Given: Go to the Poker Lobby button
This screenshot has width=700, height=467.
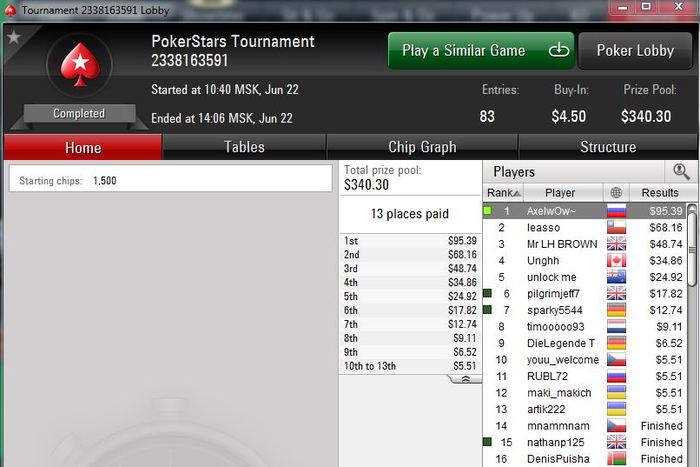Looking at the screenshot, I should click(635, 50).
